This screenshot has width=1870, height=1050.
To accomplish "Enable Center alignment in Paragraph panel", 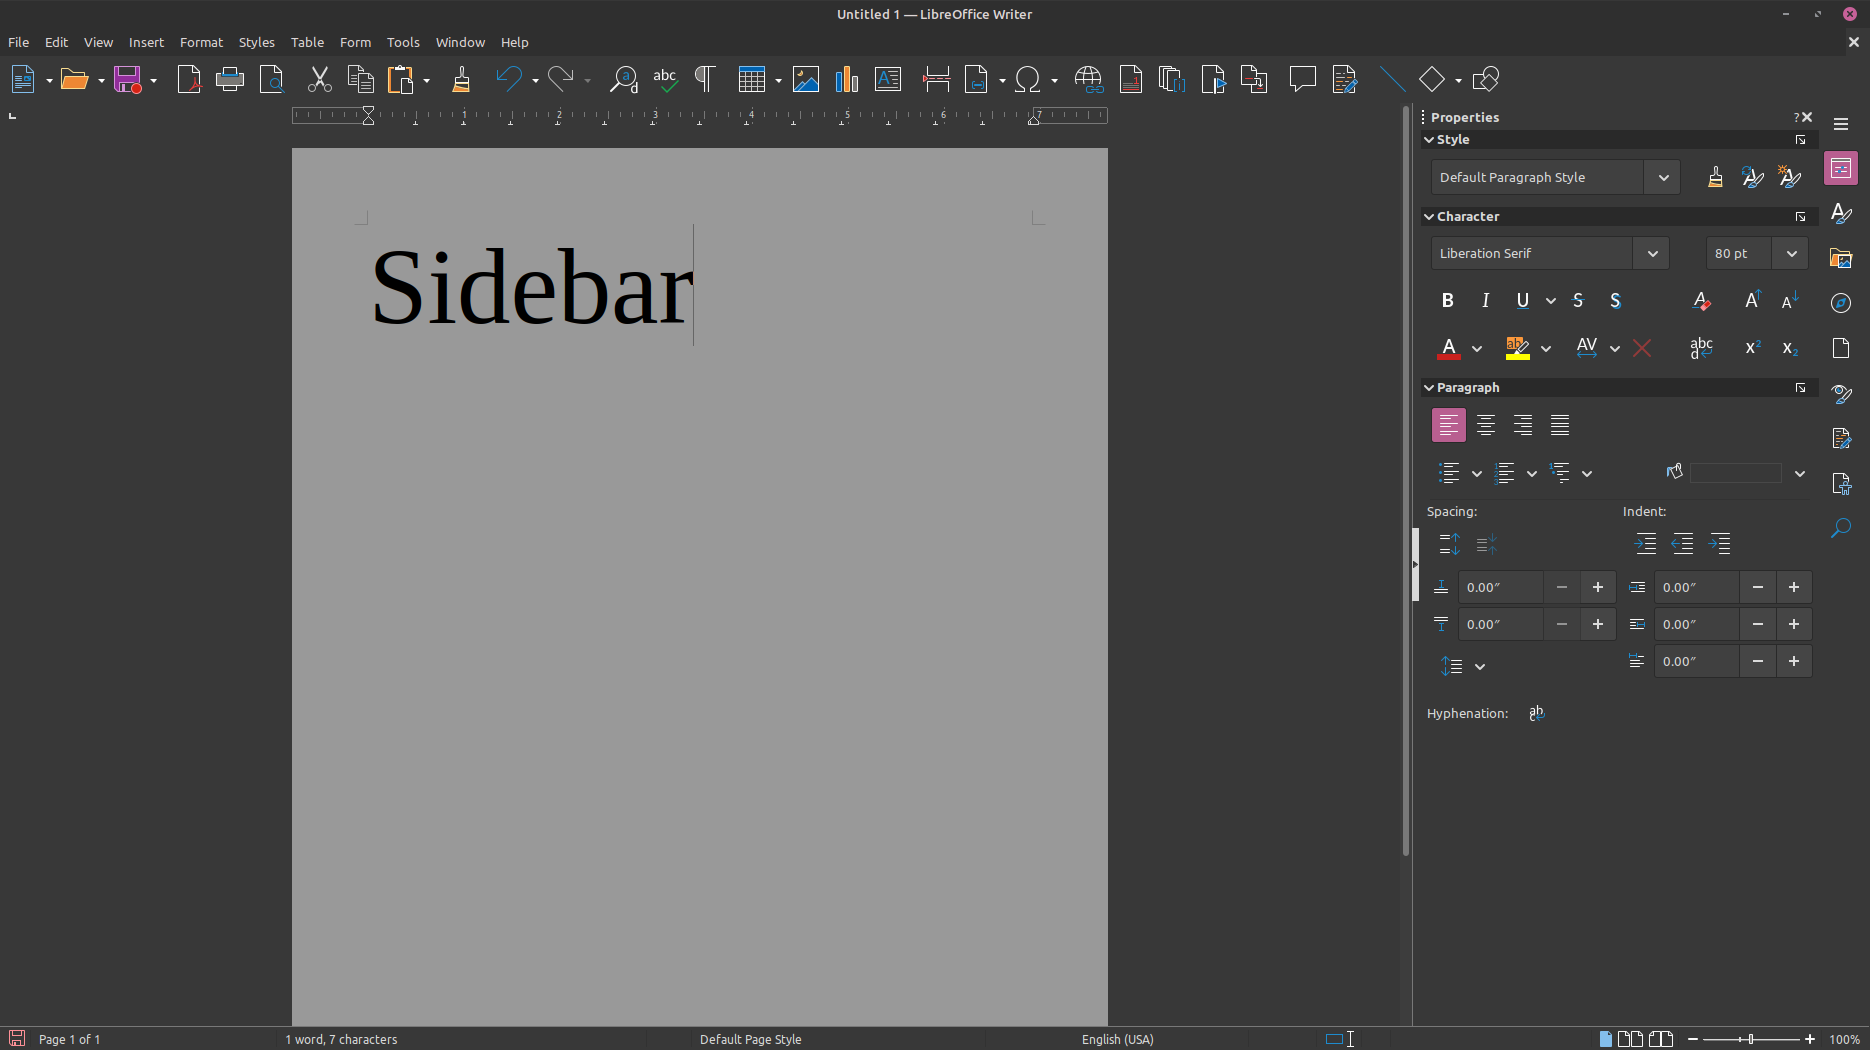I will [1485, 426].
